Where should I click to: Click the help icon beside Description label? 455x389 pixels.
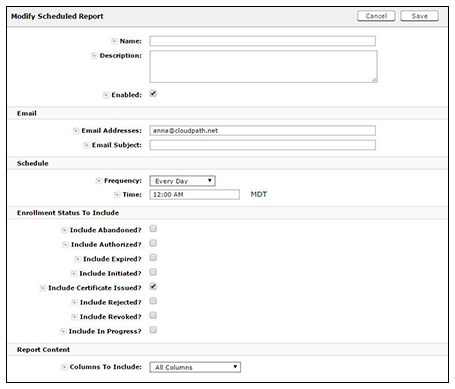point(94,56)
